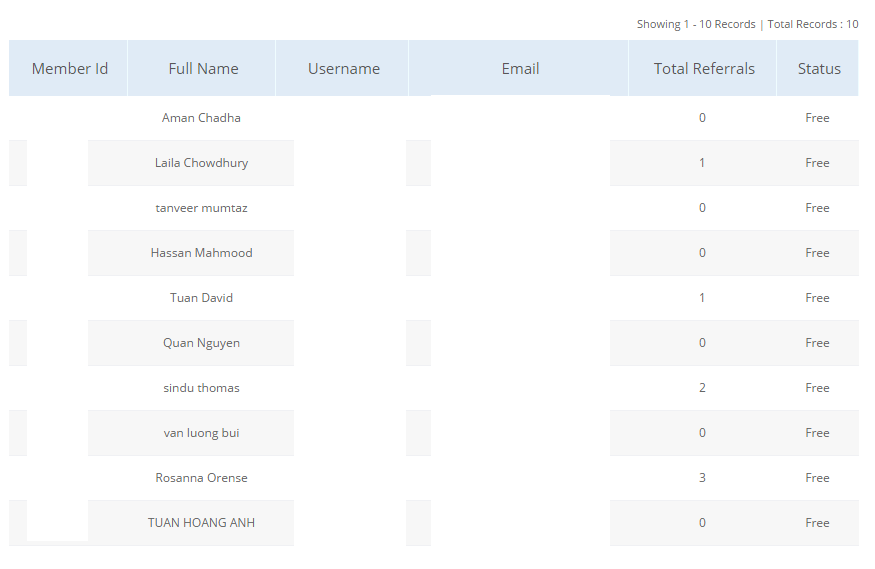Screen dimensions: 875x569
Task: Click the Username column header
Action: click(343, 69)
